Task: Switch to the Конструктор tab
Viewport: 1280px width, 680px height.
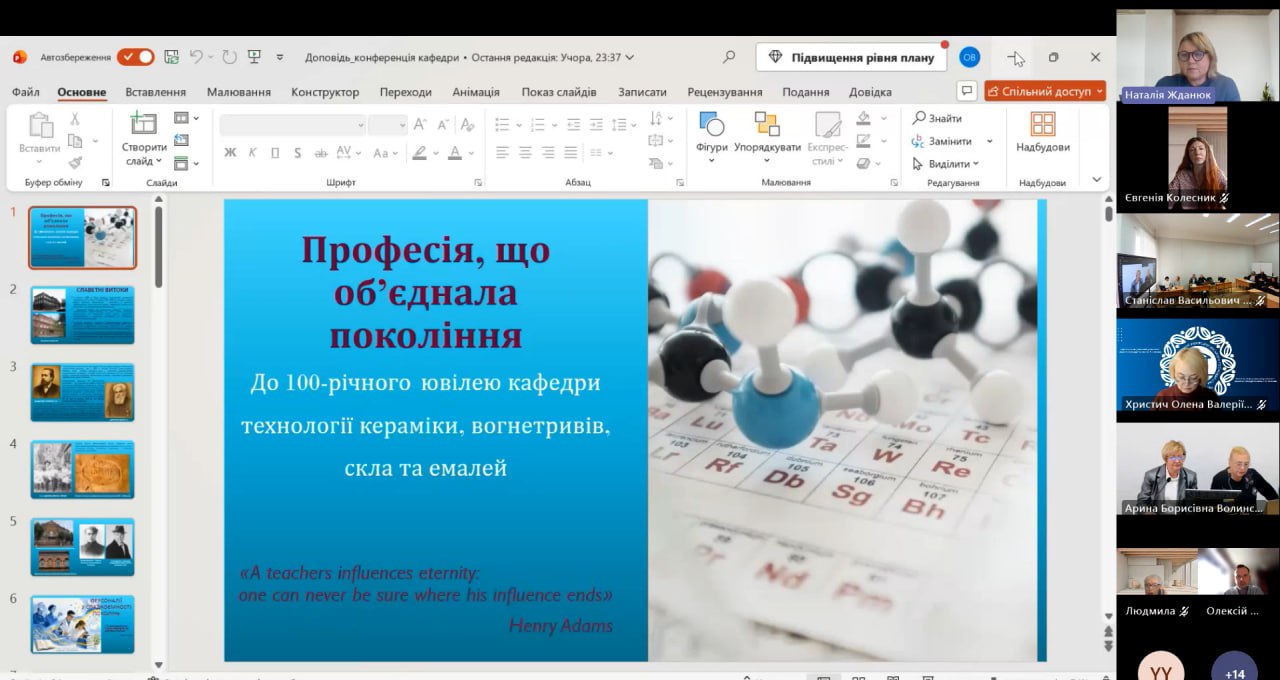Action: coord(325,92)
